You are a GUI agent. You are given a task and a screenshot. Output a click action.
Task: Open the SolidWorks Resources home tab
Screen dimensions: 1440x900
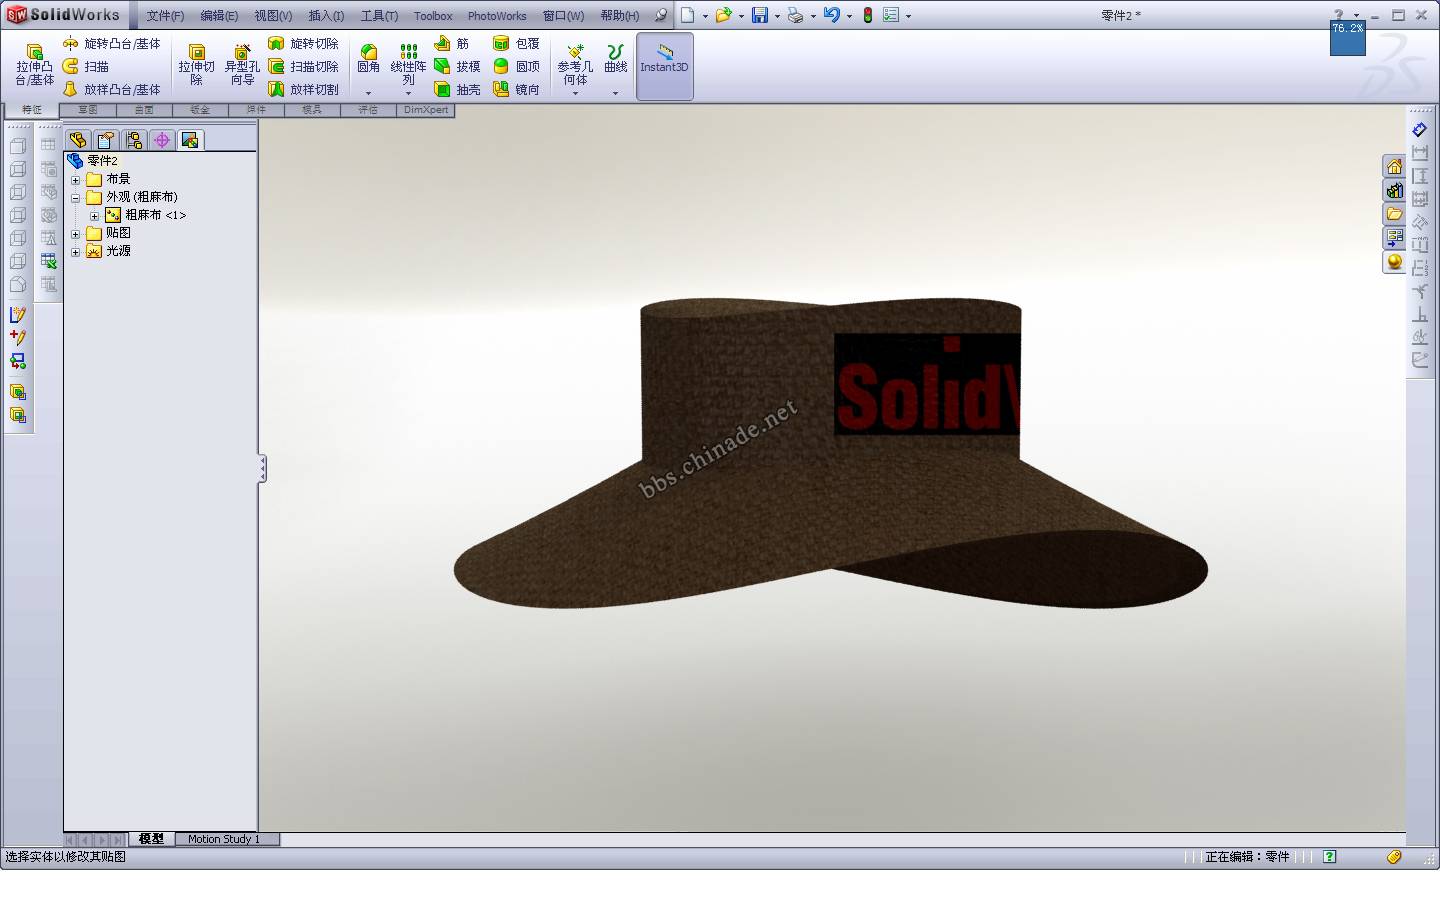[x=1394, y=166]
